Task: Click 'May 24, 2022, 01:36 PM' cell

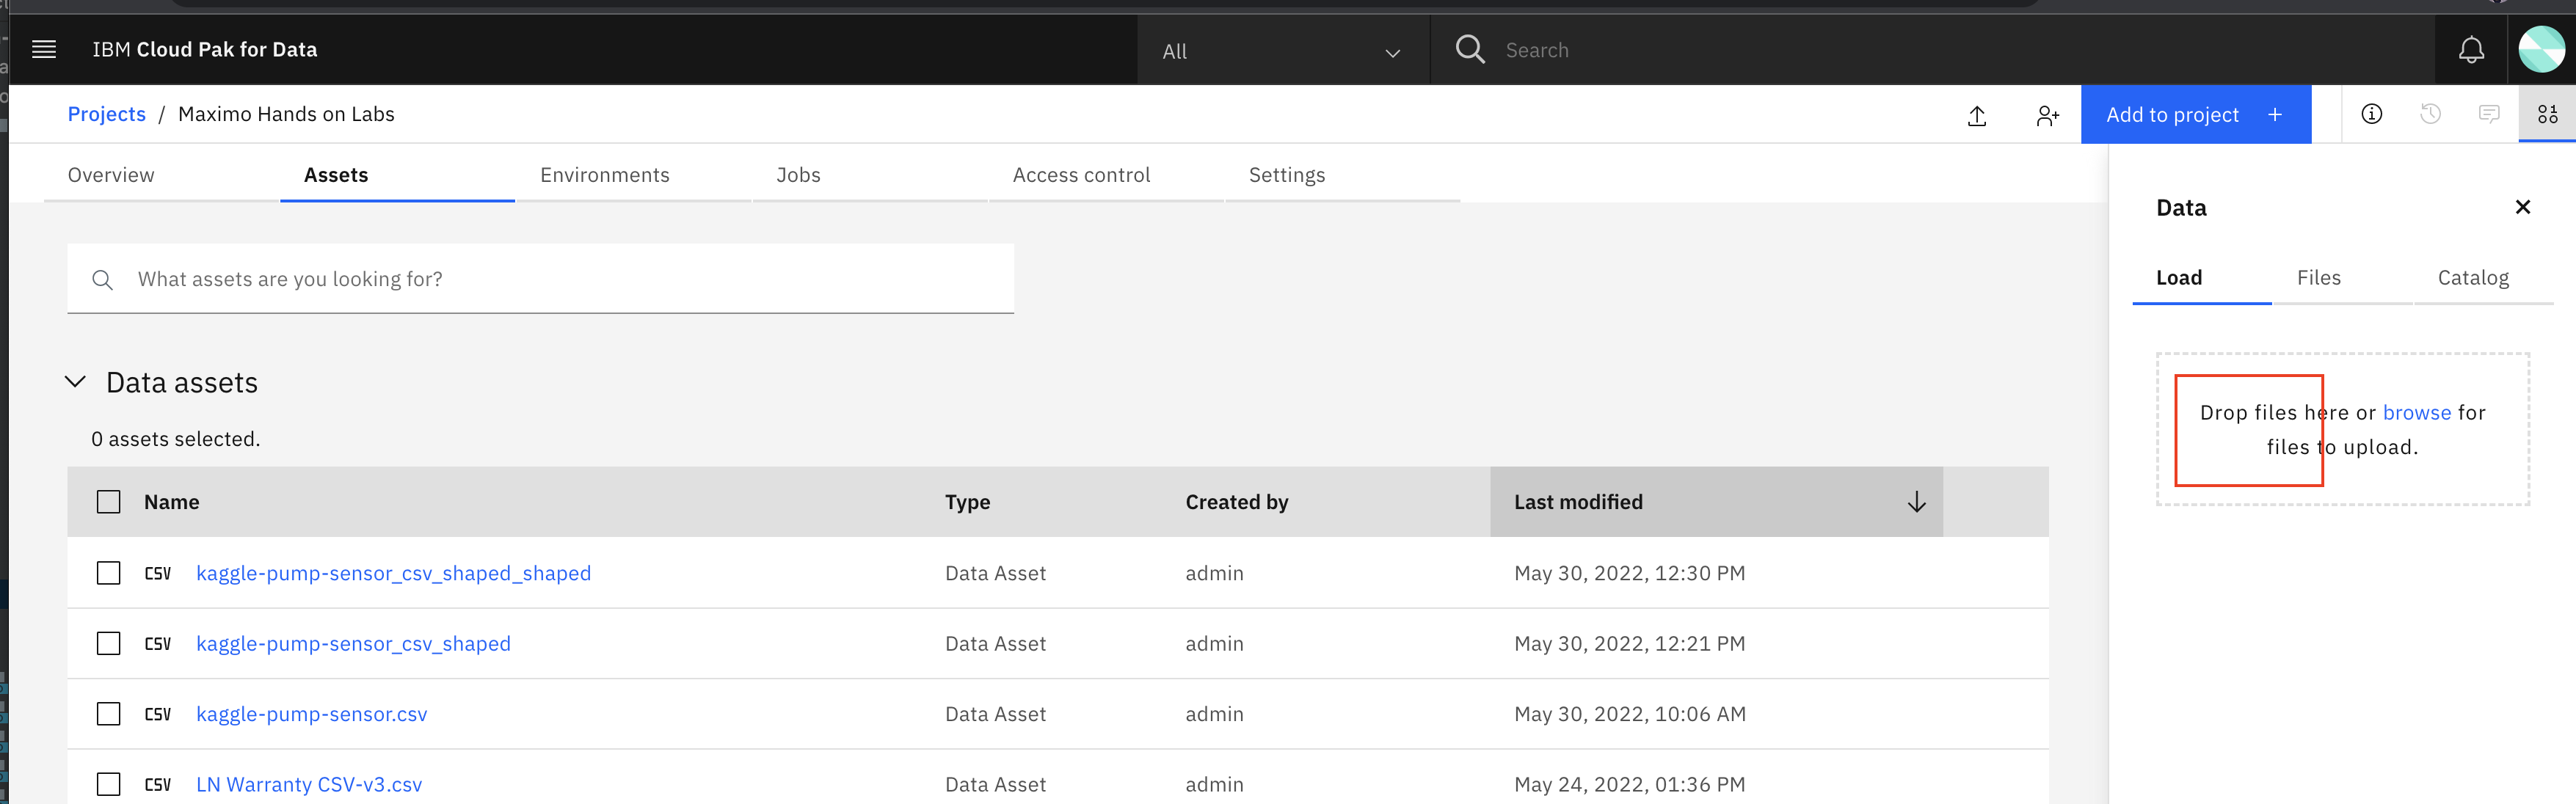Action: tap(1629, 785)
